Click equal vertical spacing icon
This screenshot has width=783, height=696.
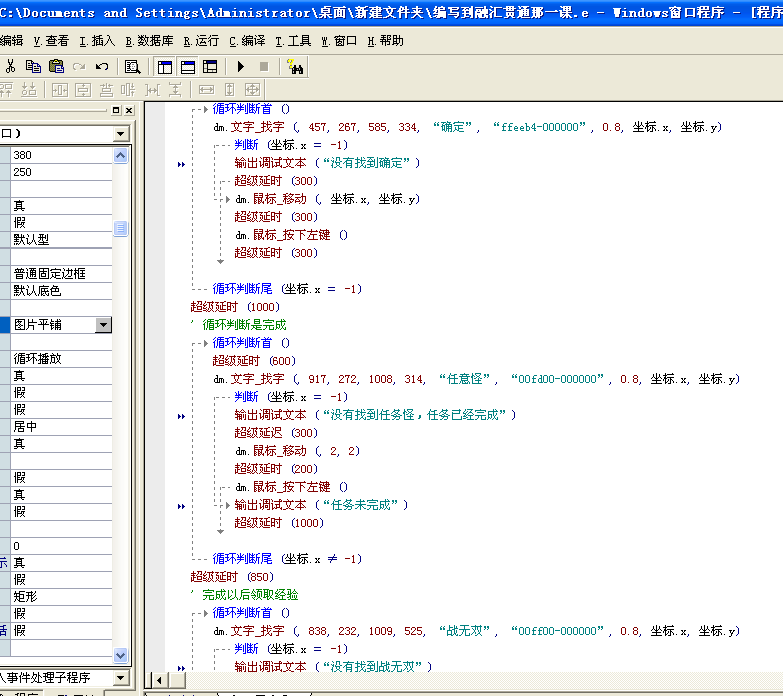click(x=175, y=90)
